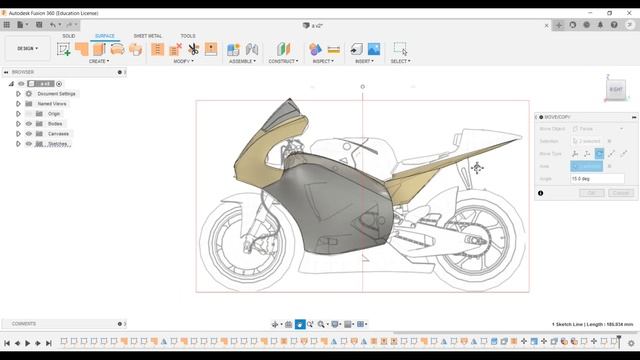This screenshot has height=360, width=640.
Task: Choose Rotate move type icon
Action: [599, 154]
